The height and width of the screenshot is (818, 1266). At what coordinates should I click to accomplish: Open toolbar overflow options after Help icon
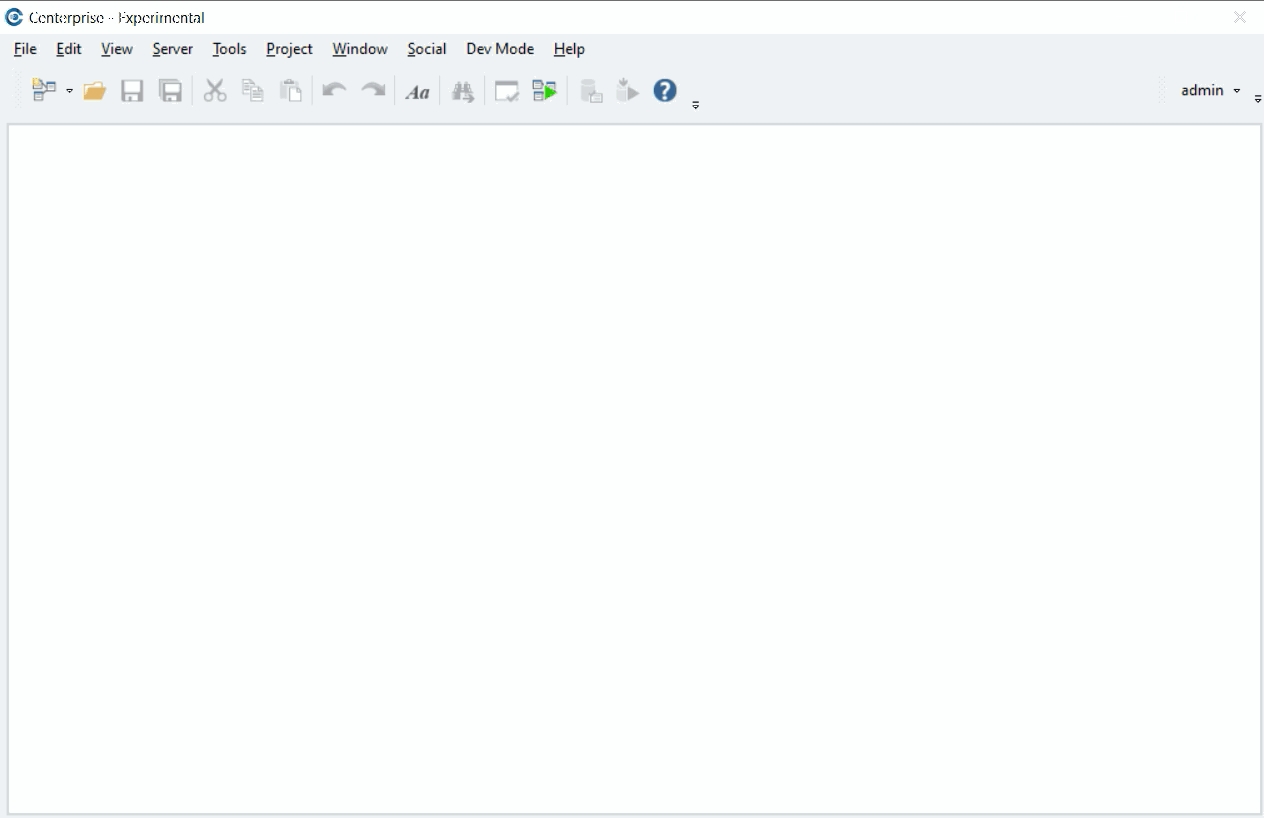pos(696,105)
